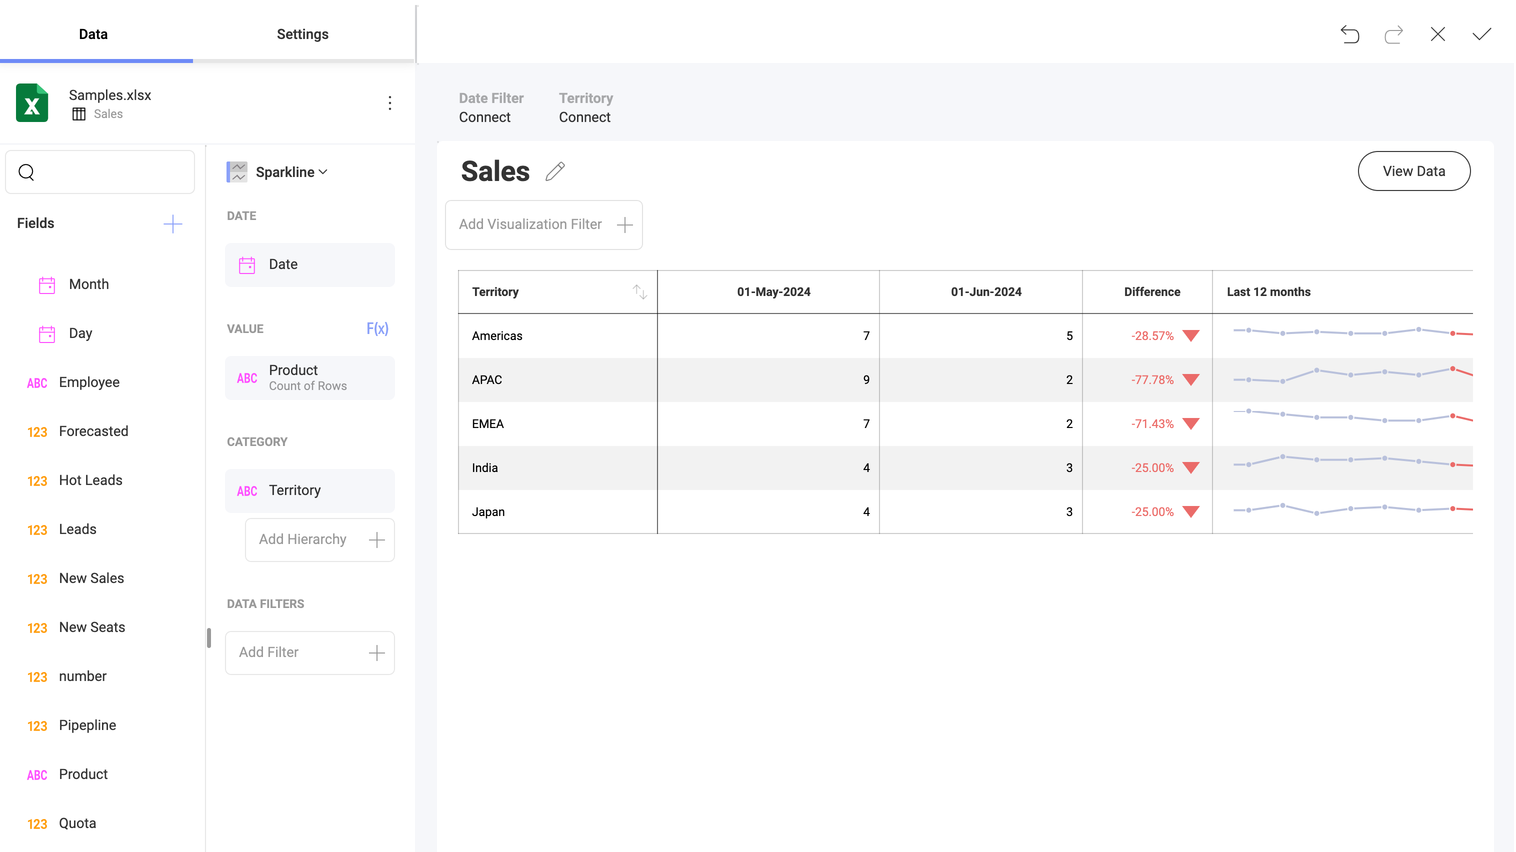The height and width of the screenshot is (852, 1516).
Task: Switch to the Data tab
Action: click(93, 34)
